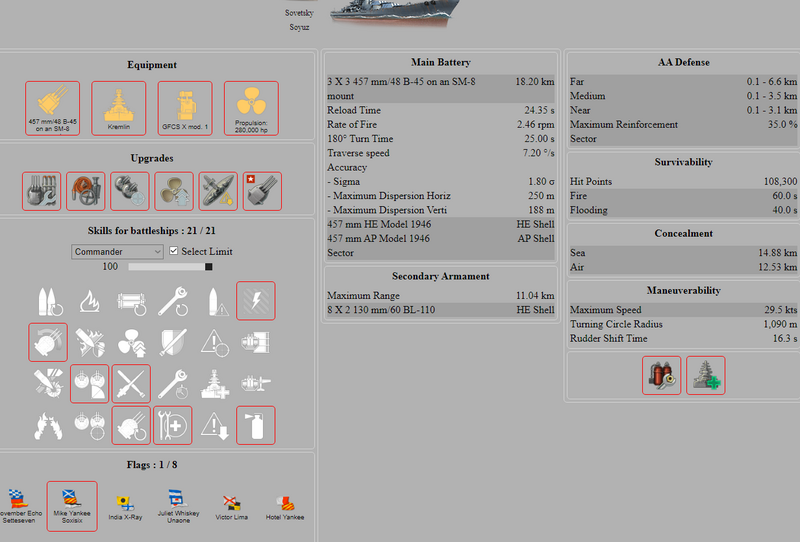
Task: Click the 457 mm HE Model 1946 row
Action: pyautogui.click(x=441, y=226)
